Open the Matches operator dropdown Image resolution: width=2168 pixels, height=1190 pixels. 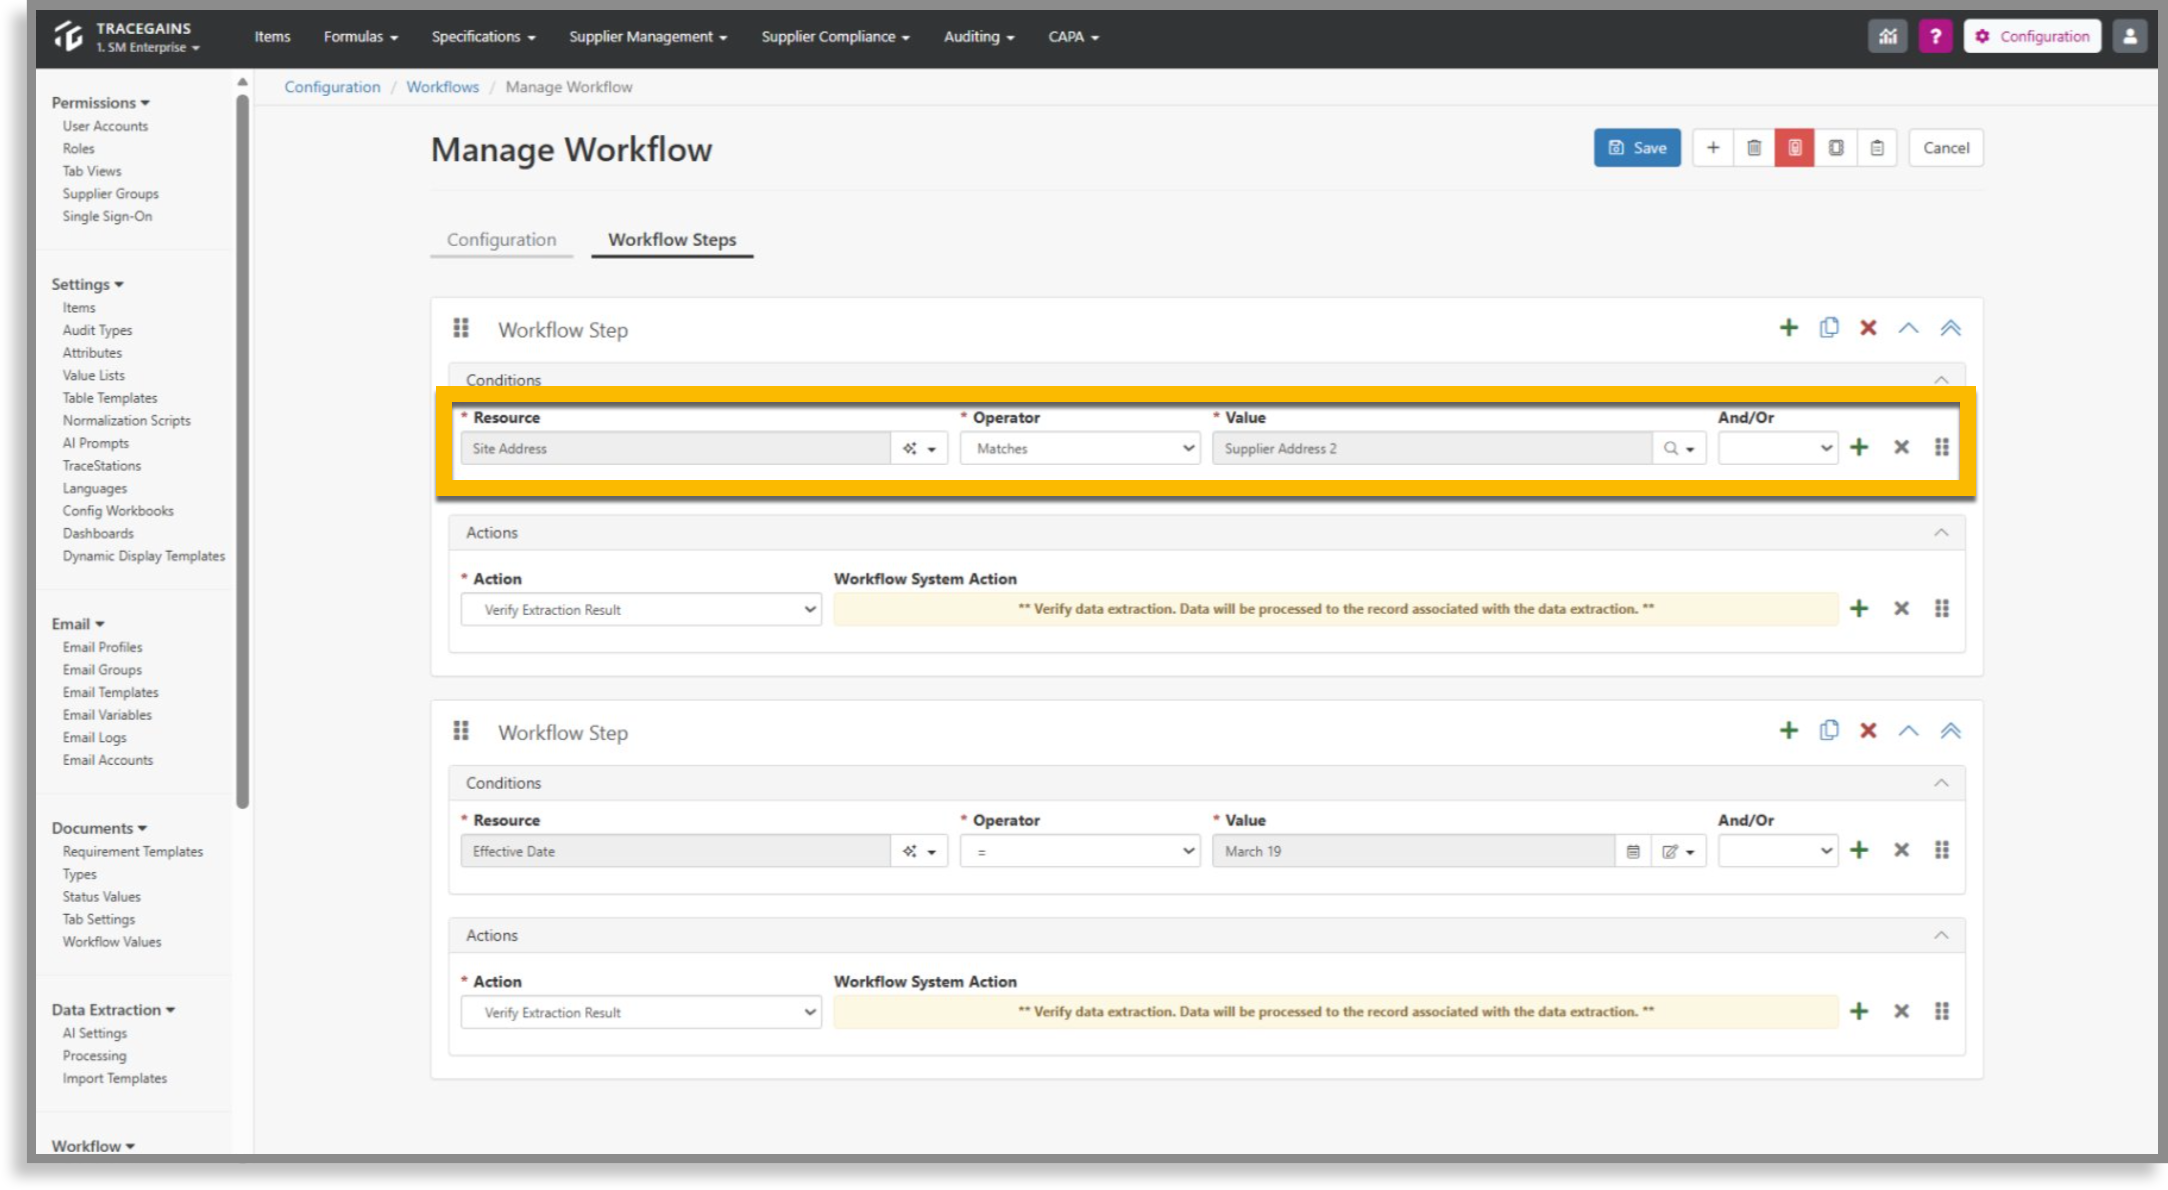(x=1080, y=449)
